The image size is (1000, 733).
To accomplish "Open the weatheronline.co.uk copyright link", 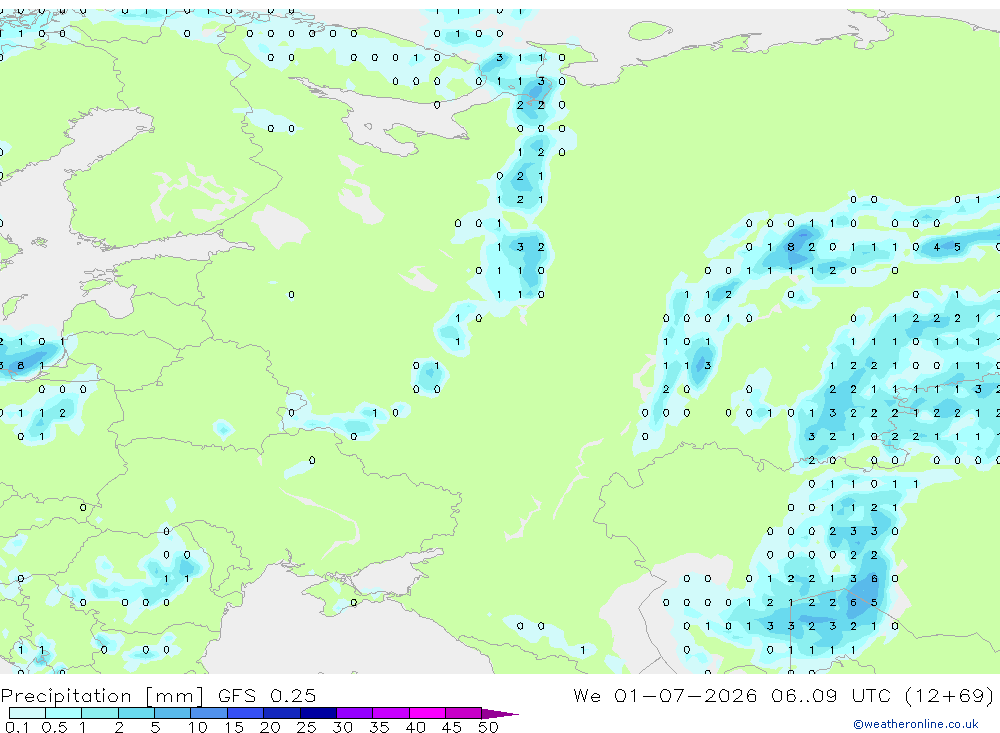I will (x=916, y=724).
